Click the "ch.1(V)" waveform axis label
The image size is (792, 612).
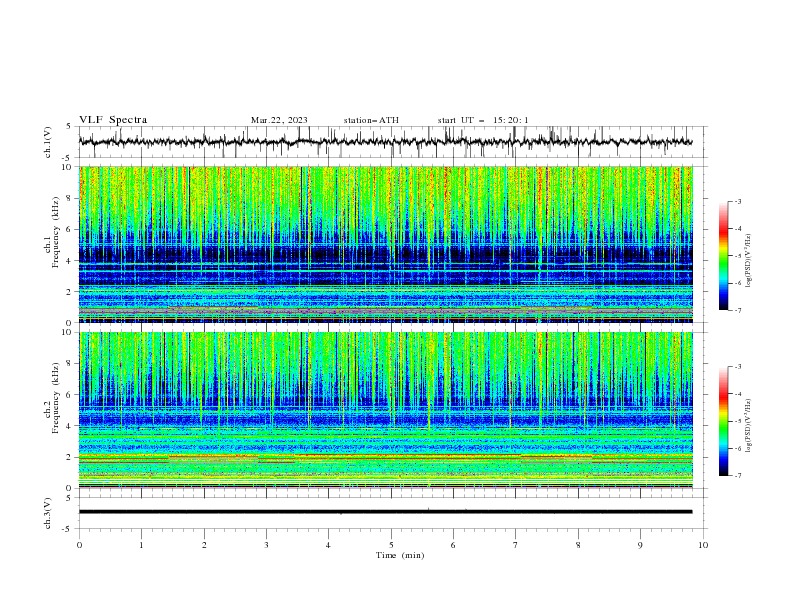[x=47, y=142]
